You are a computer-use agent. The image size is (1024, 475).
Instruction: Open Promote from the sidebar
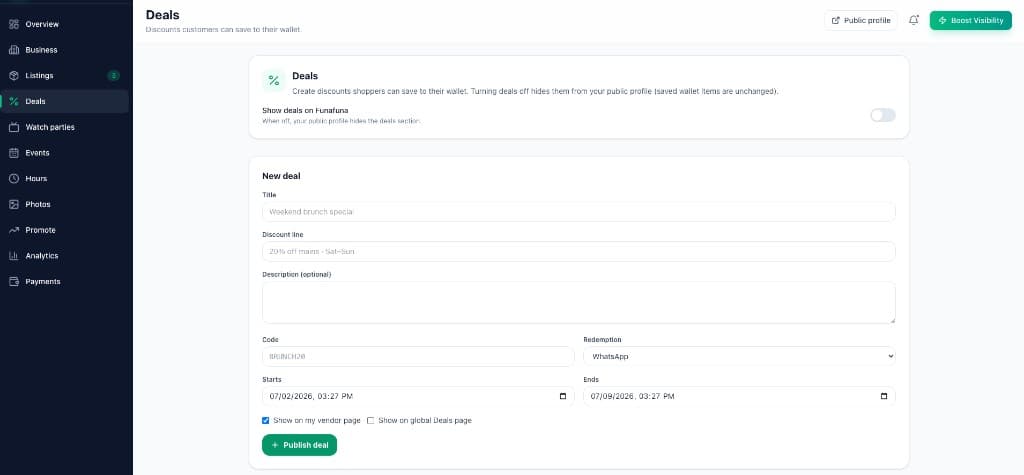click(x=65, y=230)
